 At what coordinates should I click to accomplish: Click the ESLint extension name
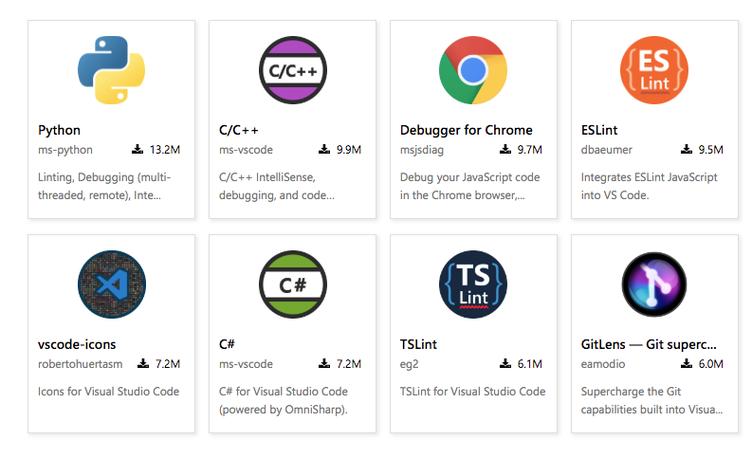(x=599, y=130)
